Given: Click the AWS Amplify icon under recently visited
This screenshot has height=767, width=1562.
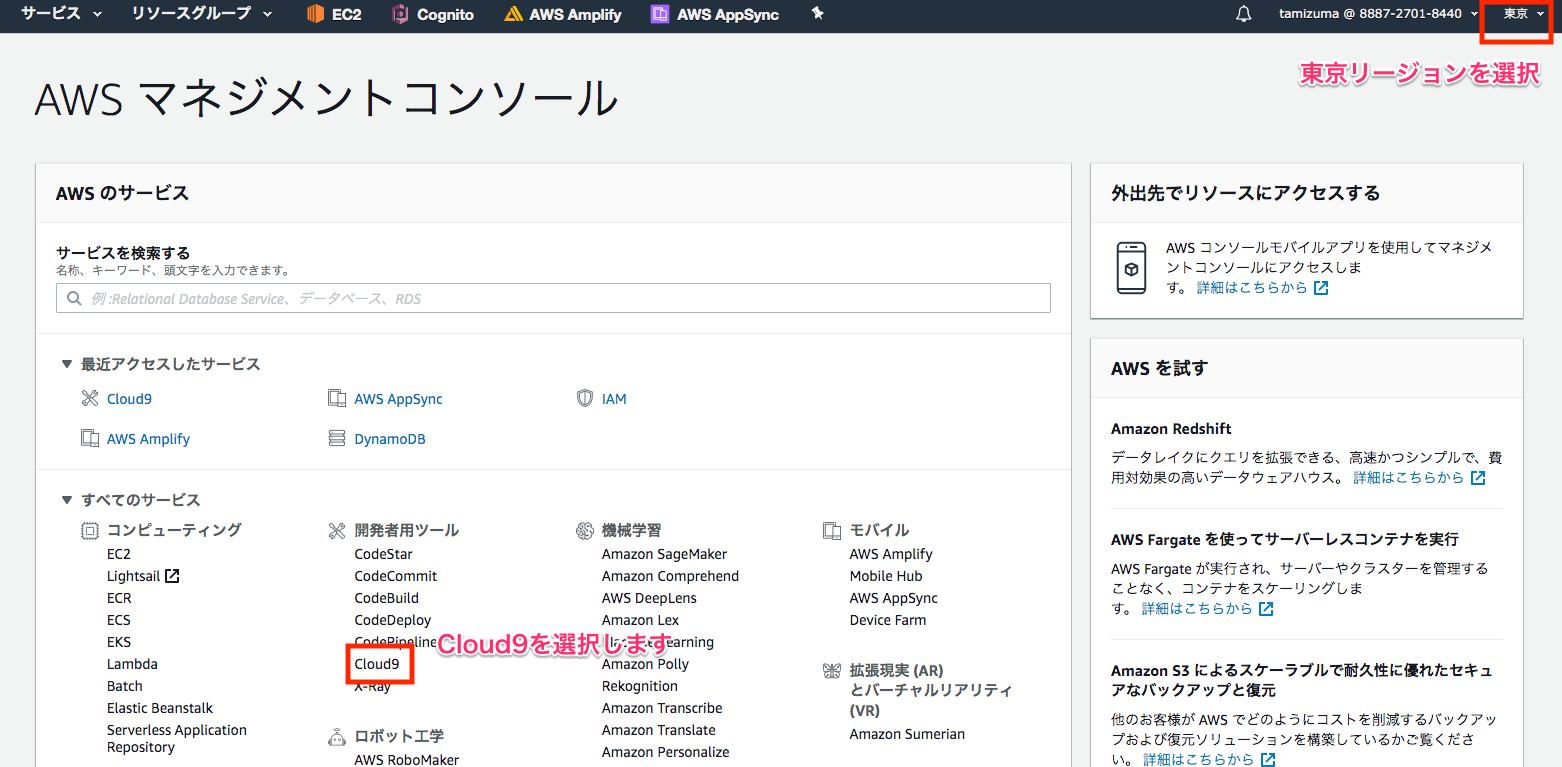Looking at the screenshot, I should point(90,438).
